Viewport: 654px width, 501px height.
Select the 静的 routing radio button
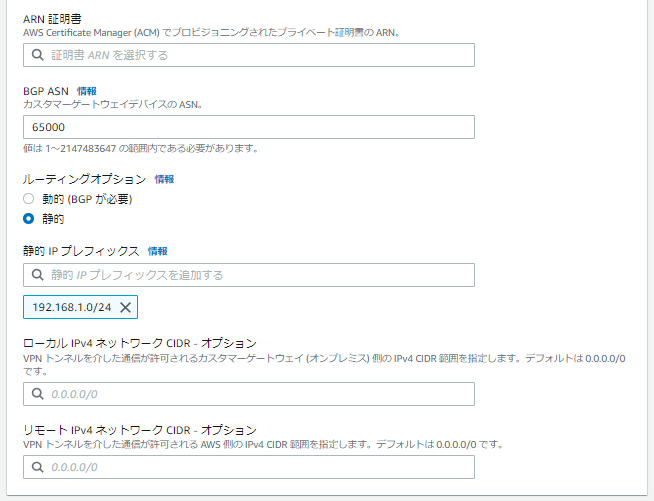pyautogui.click(x=29, y=218)
